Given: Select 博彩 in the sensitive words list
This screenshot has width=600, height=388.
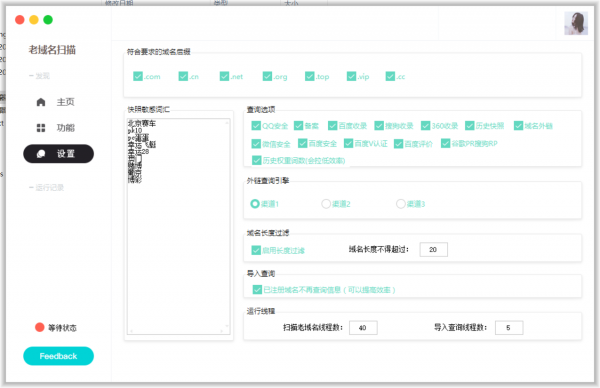Looking at the screenshot, I should click(x=135, y=180).
